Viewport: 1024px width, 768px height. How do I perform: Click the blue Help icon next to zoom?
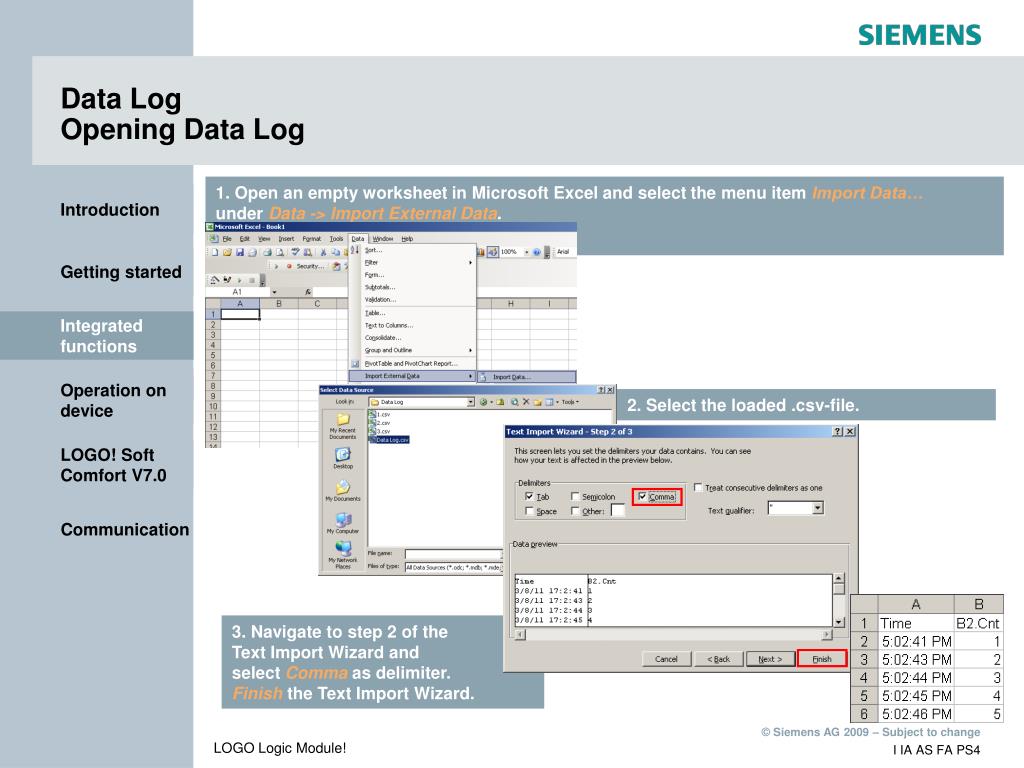[537, 252]
